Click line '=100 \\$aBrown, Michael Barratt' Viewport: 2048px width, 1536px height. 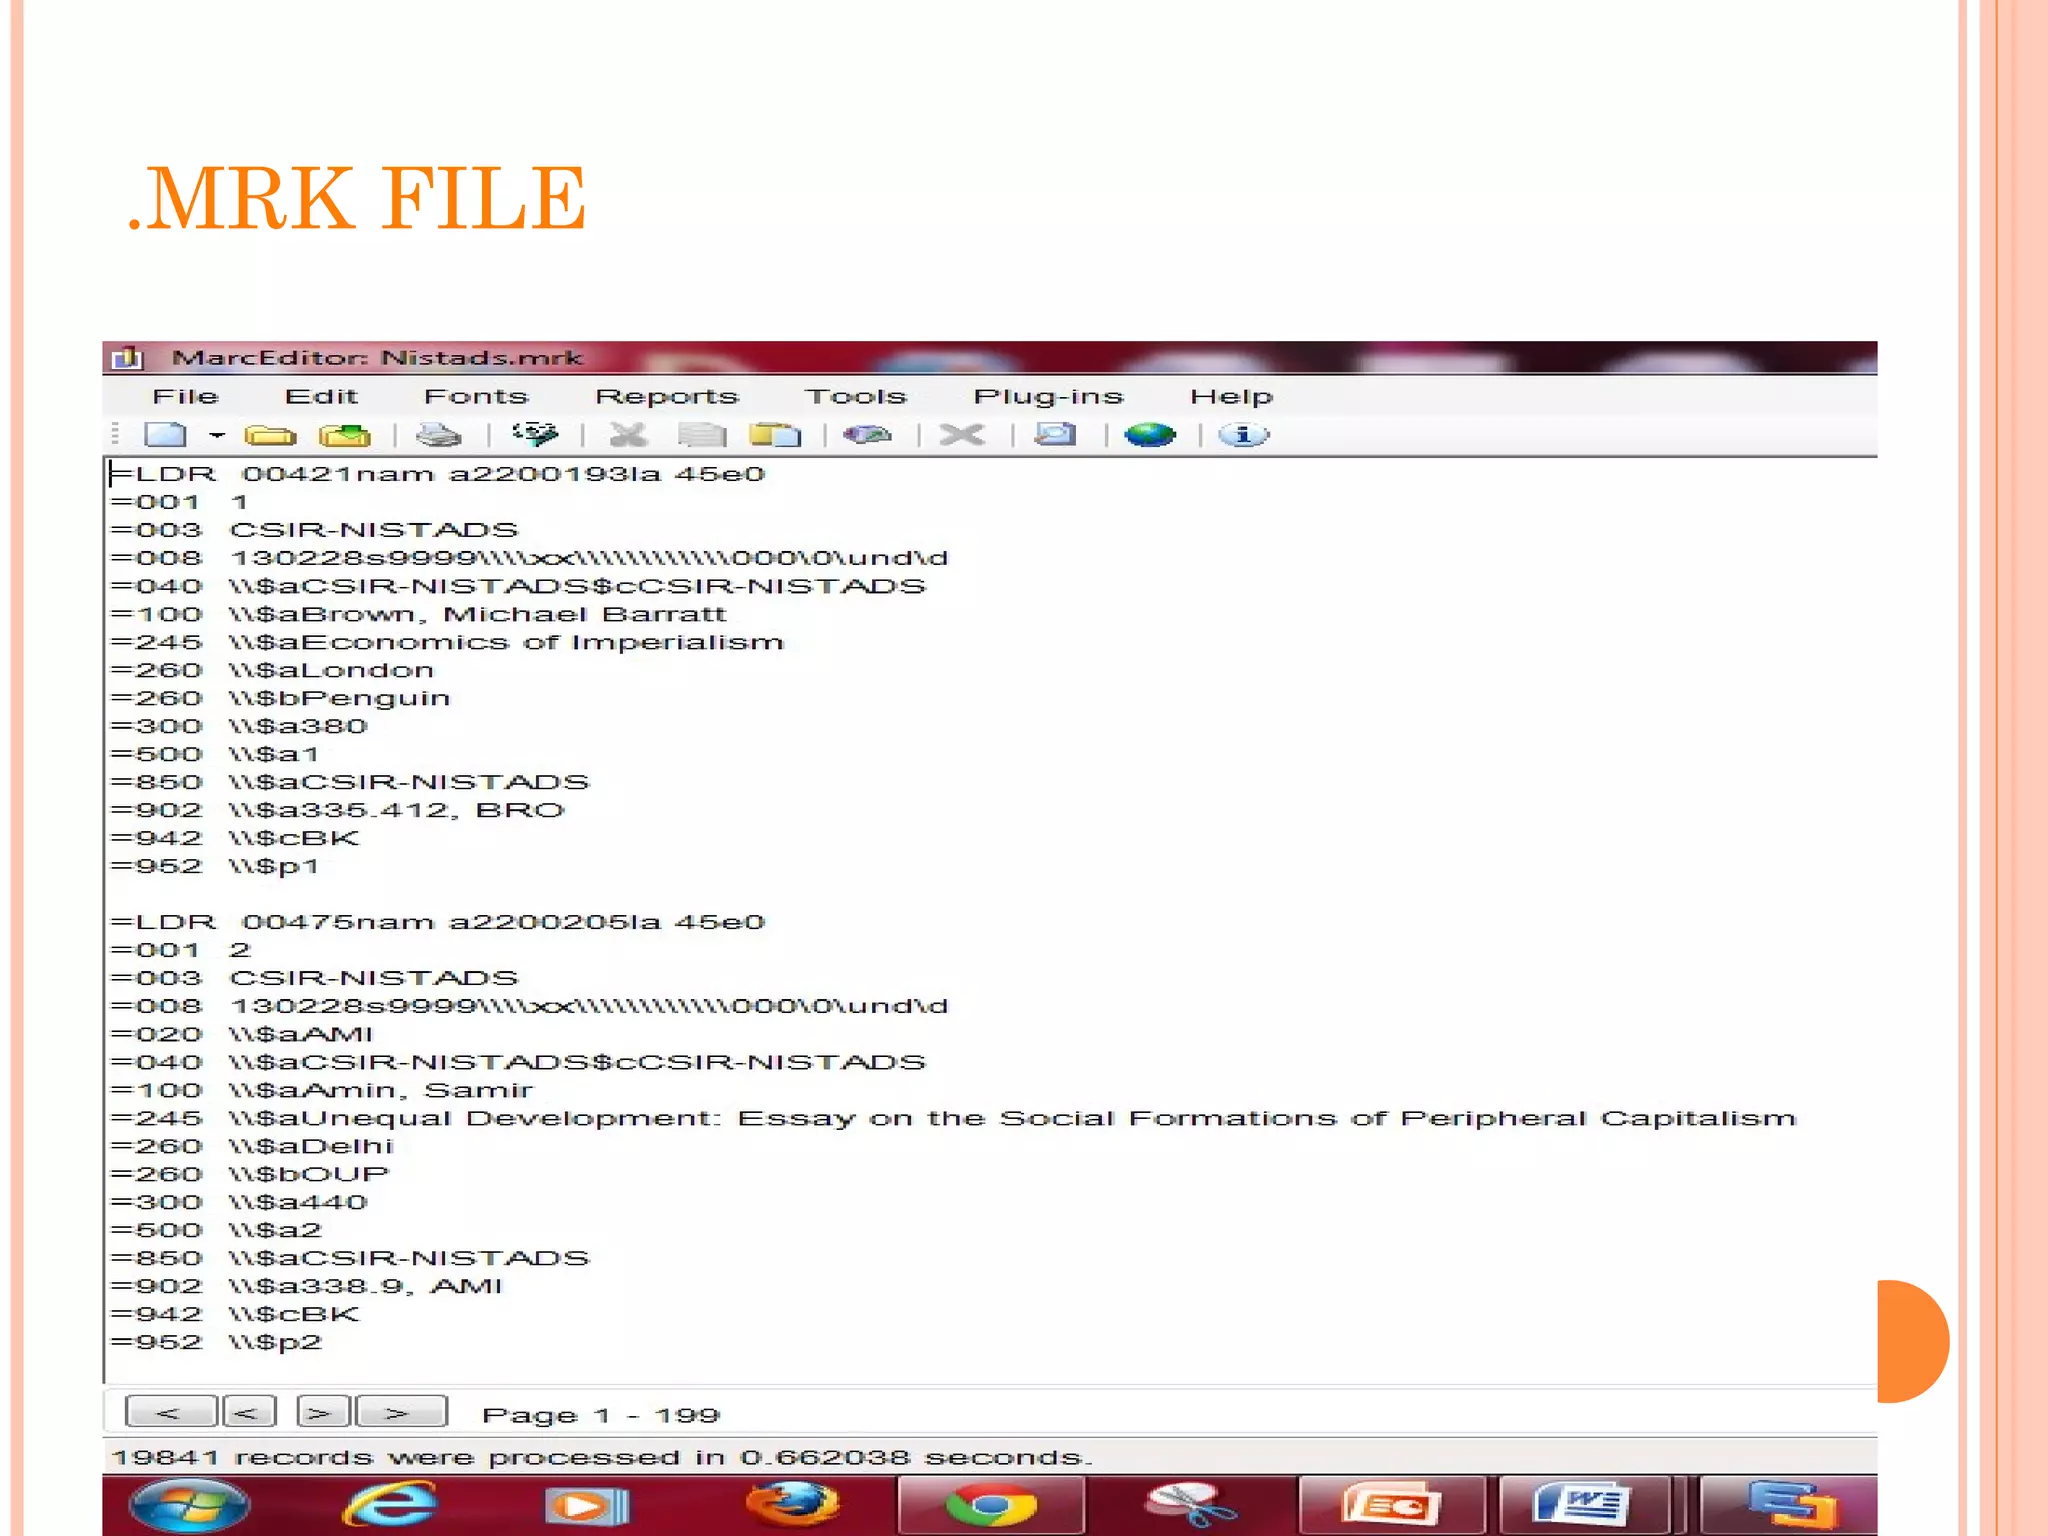pyautogui.click(x=418, y=614)
